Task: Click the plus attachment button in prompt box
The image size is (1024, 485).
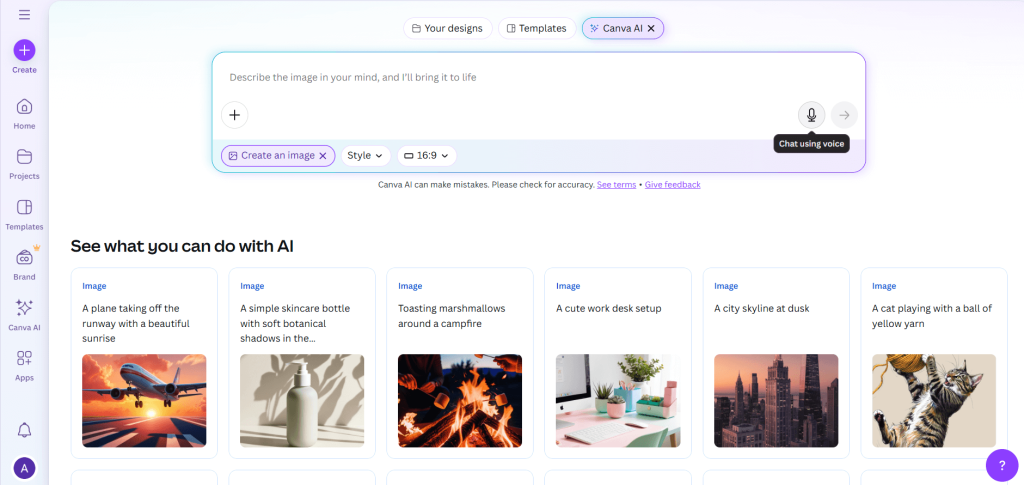Action: click(x=234, y=115)
